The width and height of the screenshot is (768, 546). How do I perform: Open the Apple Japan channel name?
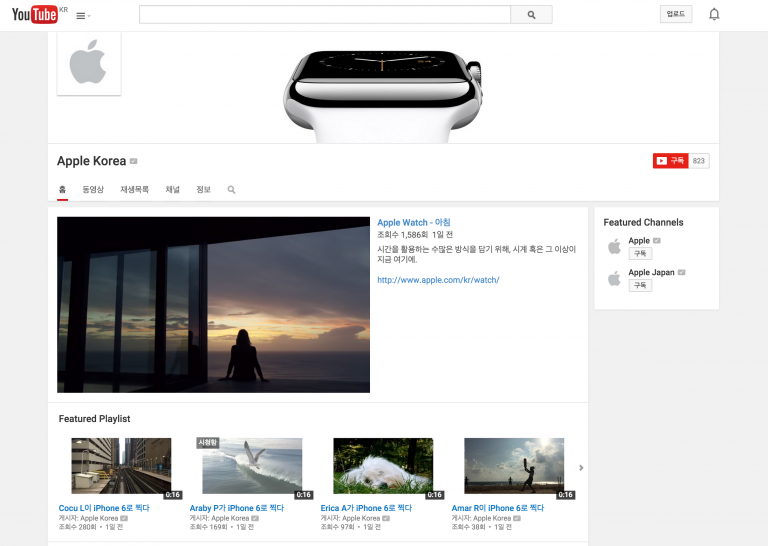[651, 272]
